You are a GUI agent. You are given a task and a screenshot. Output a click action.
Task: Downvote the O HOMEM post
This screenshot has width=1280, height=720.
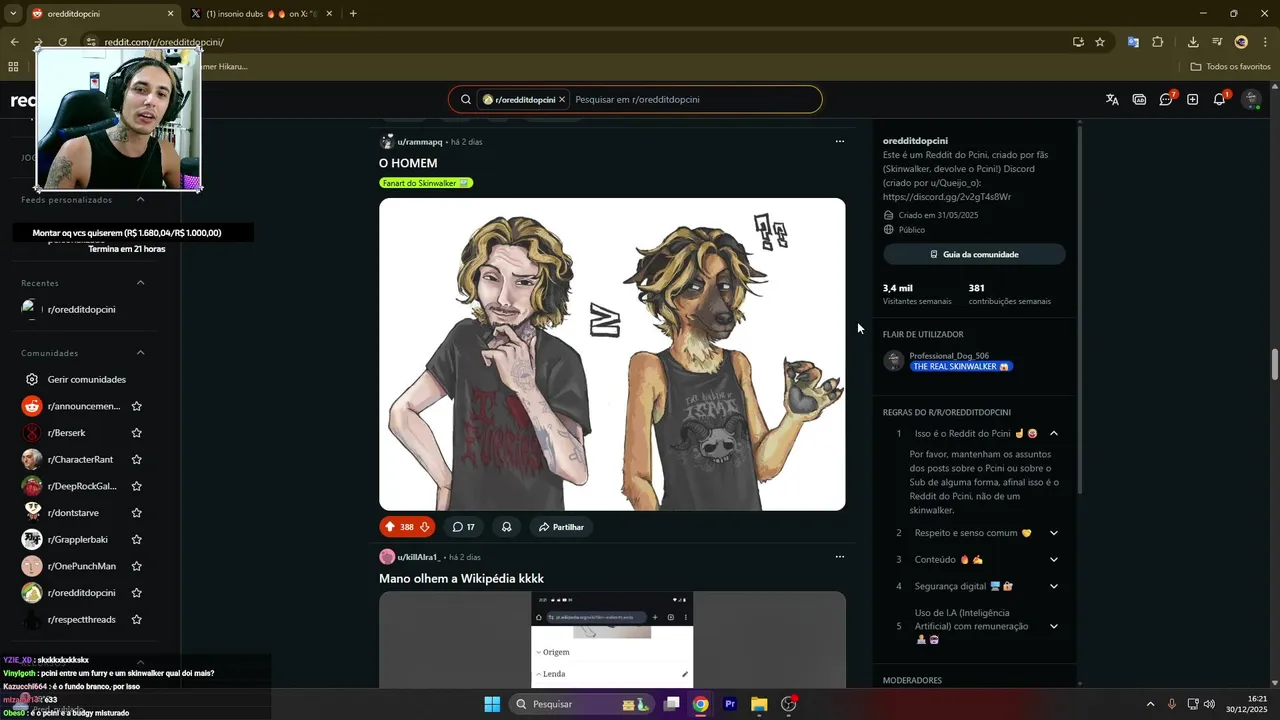tap(424, 527)
